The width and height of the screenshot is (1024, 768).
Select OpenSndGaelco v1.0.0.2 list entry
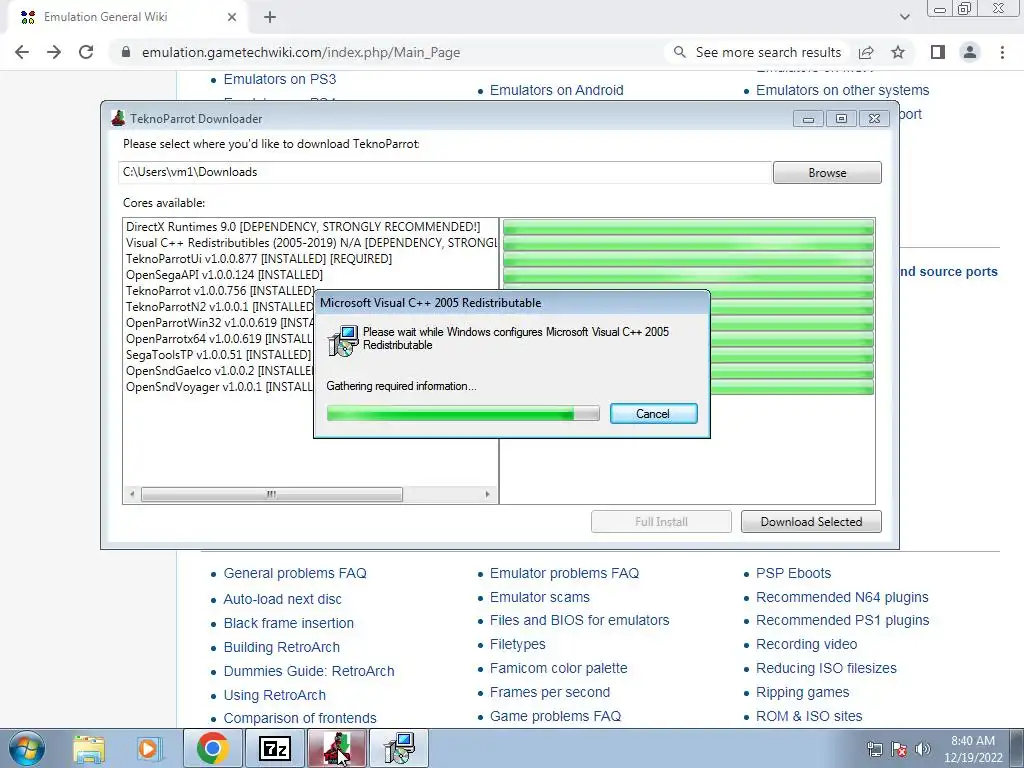pyautogui.click(x=219, y=370)
